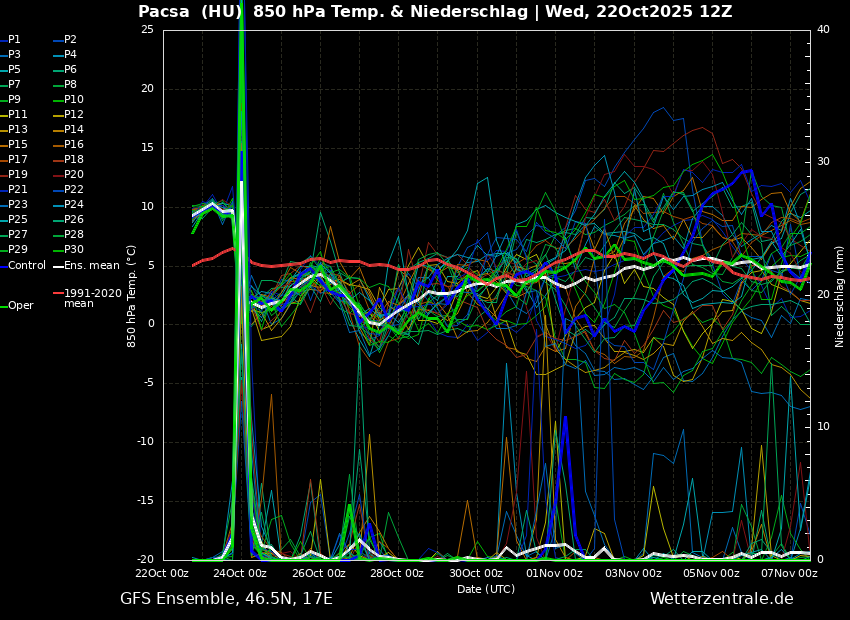
Task: Select the 01Nov 00z date tick
Action: click(554, 574)
